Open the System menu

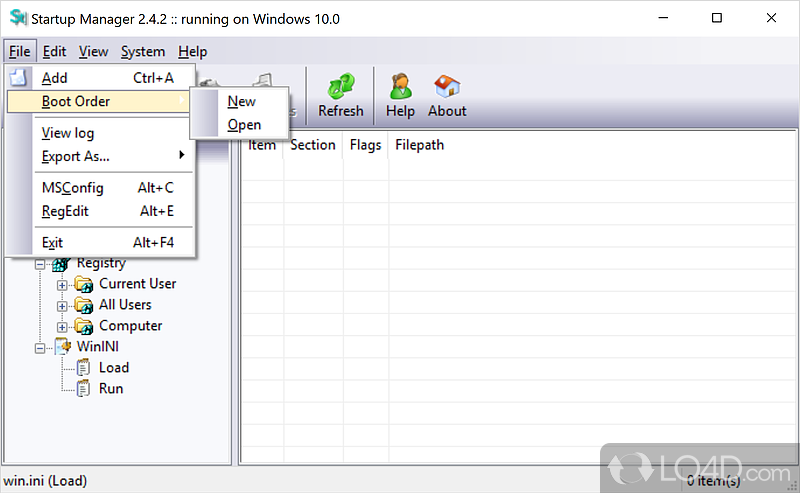click(143, 52)
